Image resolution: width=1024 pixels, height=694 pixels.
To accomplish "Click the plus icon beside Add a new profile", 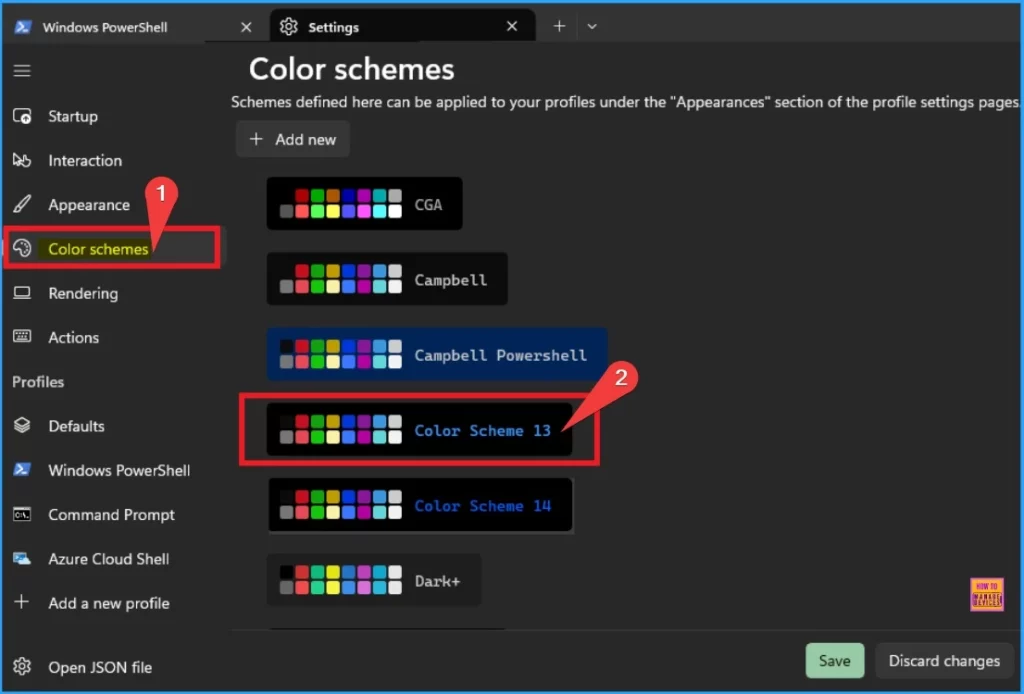I will click(22, 602).
